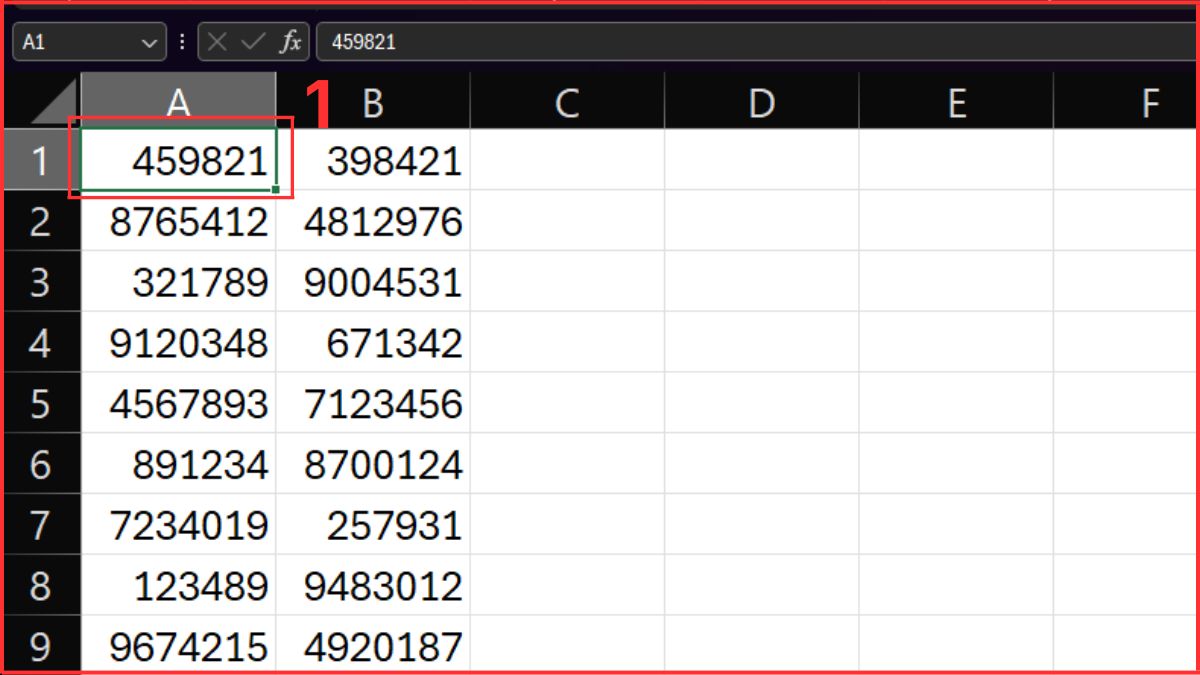
Task: Select cell containing 257931
Action: (x=373, y=525)
